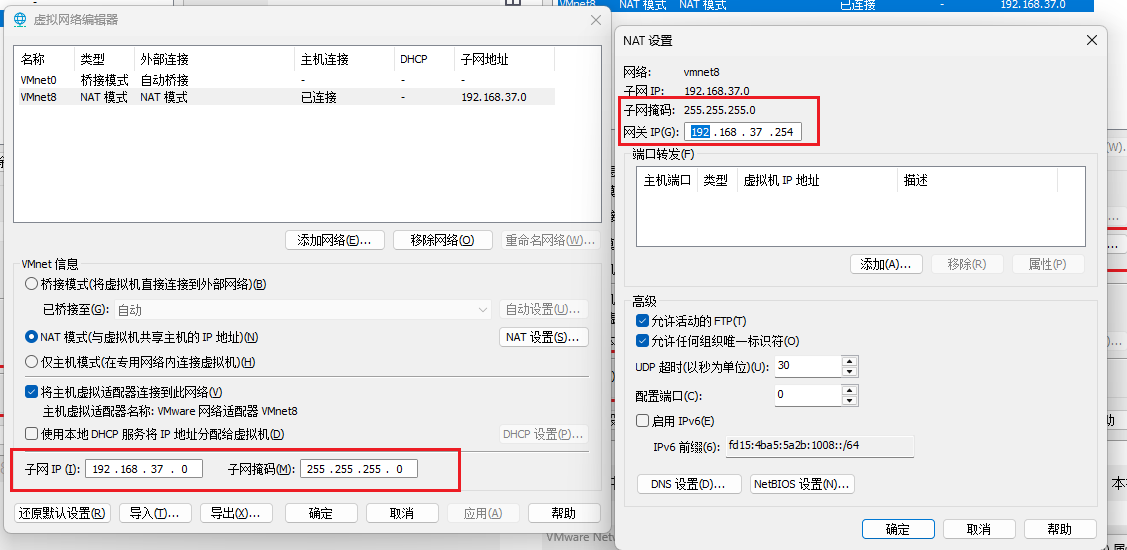
Task: Click the Virtual Network Editor globe icon
Action: (x=21, y=19)
